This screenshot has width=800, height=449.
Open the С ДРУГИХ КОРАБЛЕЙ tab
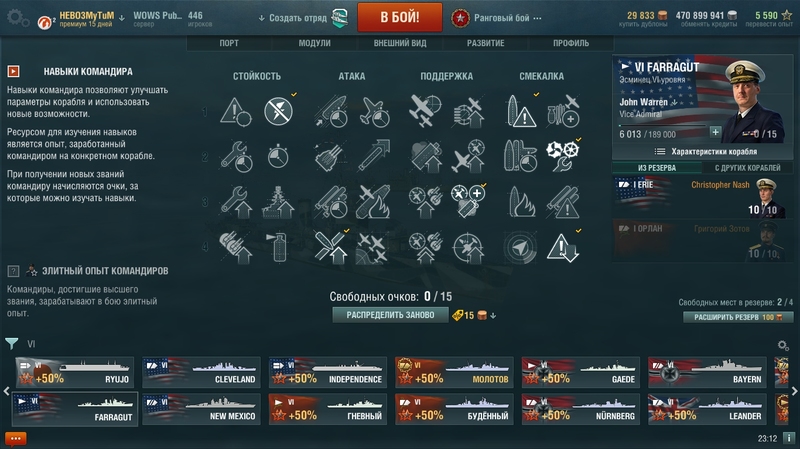tap(747, 168)
